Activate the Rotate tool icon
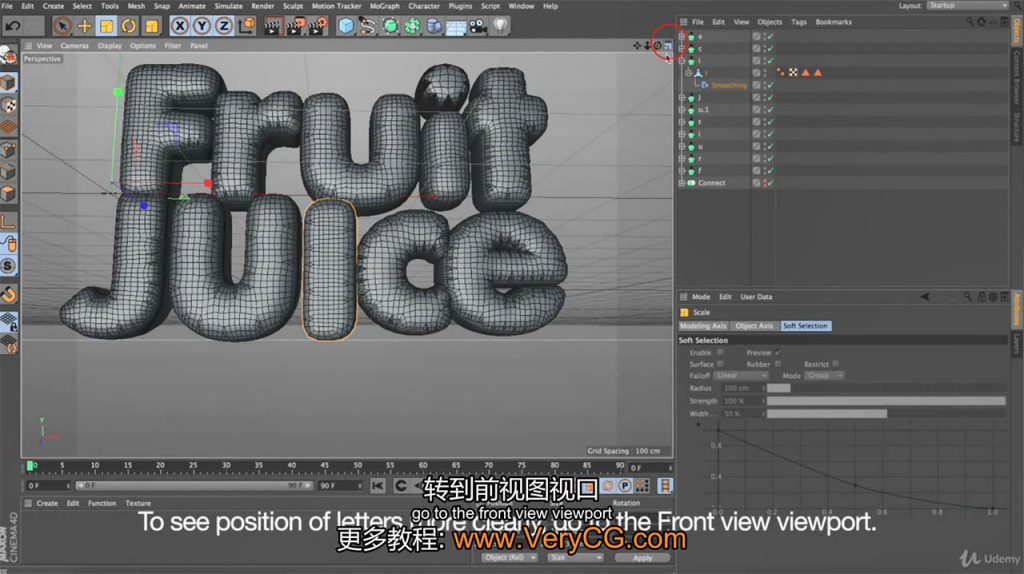1024x574 pixels. pos(129,25)
